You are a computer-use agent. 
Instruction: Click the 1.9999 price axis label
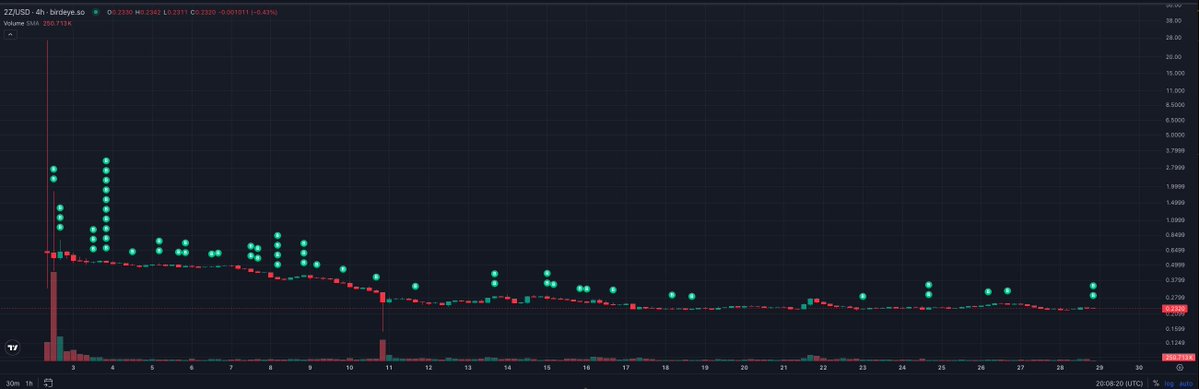point(1174,186)
